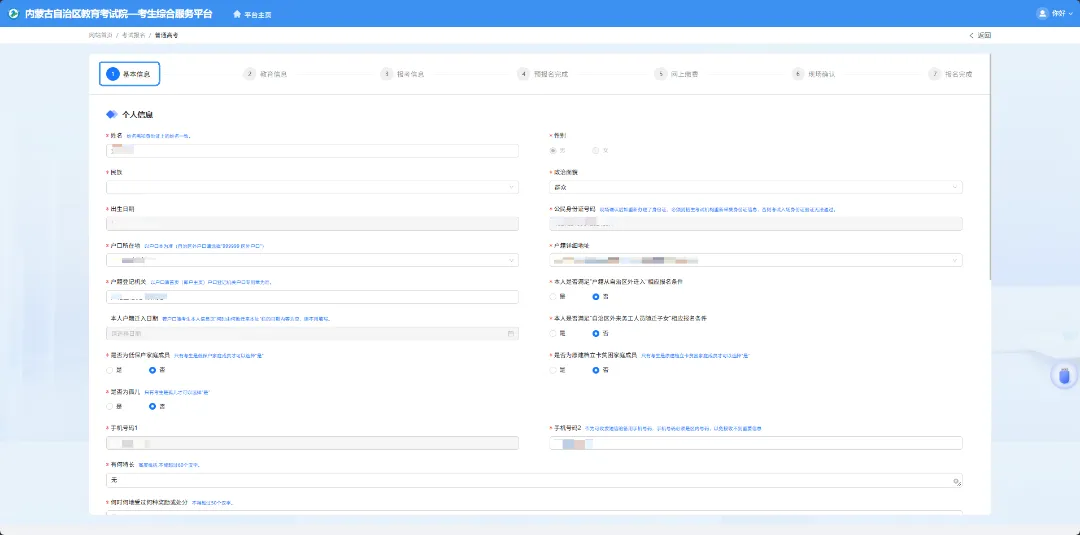Click the step 1 基本信息 circle icon

point(112,74)
